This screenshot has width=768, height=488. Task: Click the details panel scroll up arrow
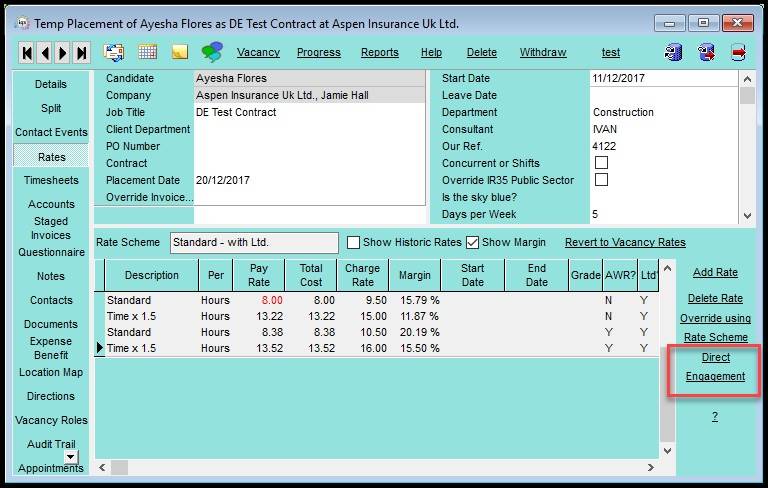click(x=747, y=78)
